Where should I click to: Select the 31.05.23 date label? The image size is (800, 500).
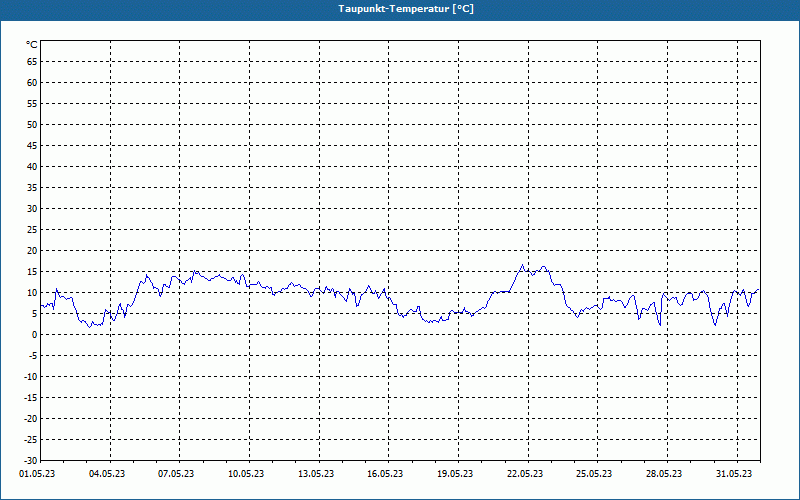click(734, 474)
